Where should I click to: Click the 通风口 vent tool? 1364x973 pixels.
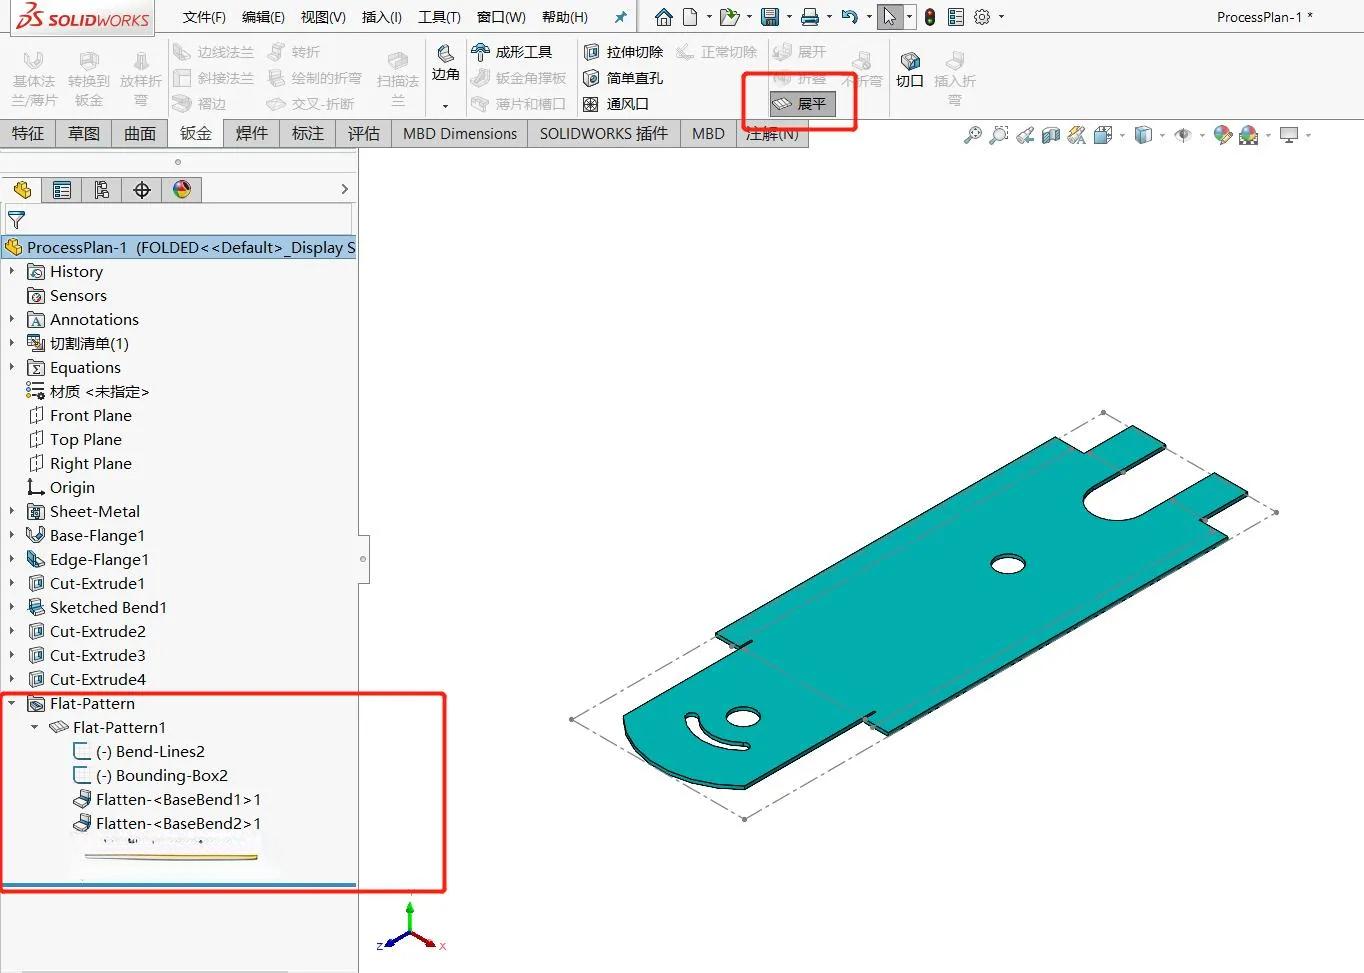[x=617, y=104]
